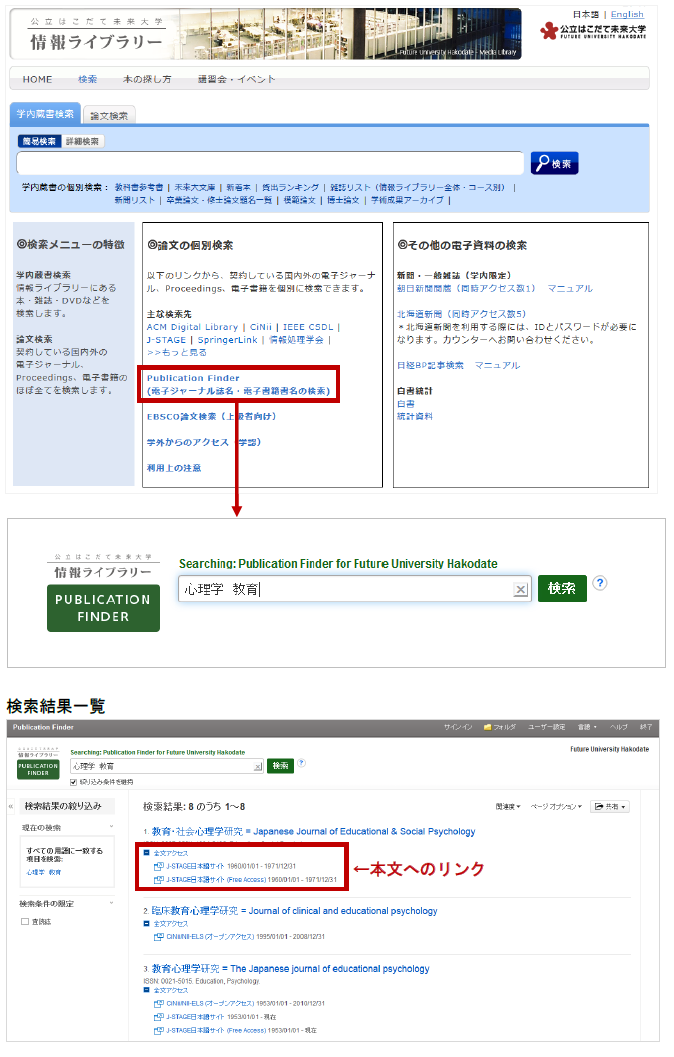Screen dimensions: 674x1057
Task: Open 新聞リスト link
Action: click(135, 200)
